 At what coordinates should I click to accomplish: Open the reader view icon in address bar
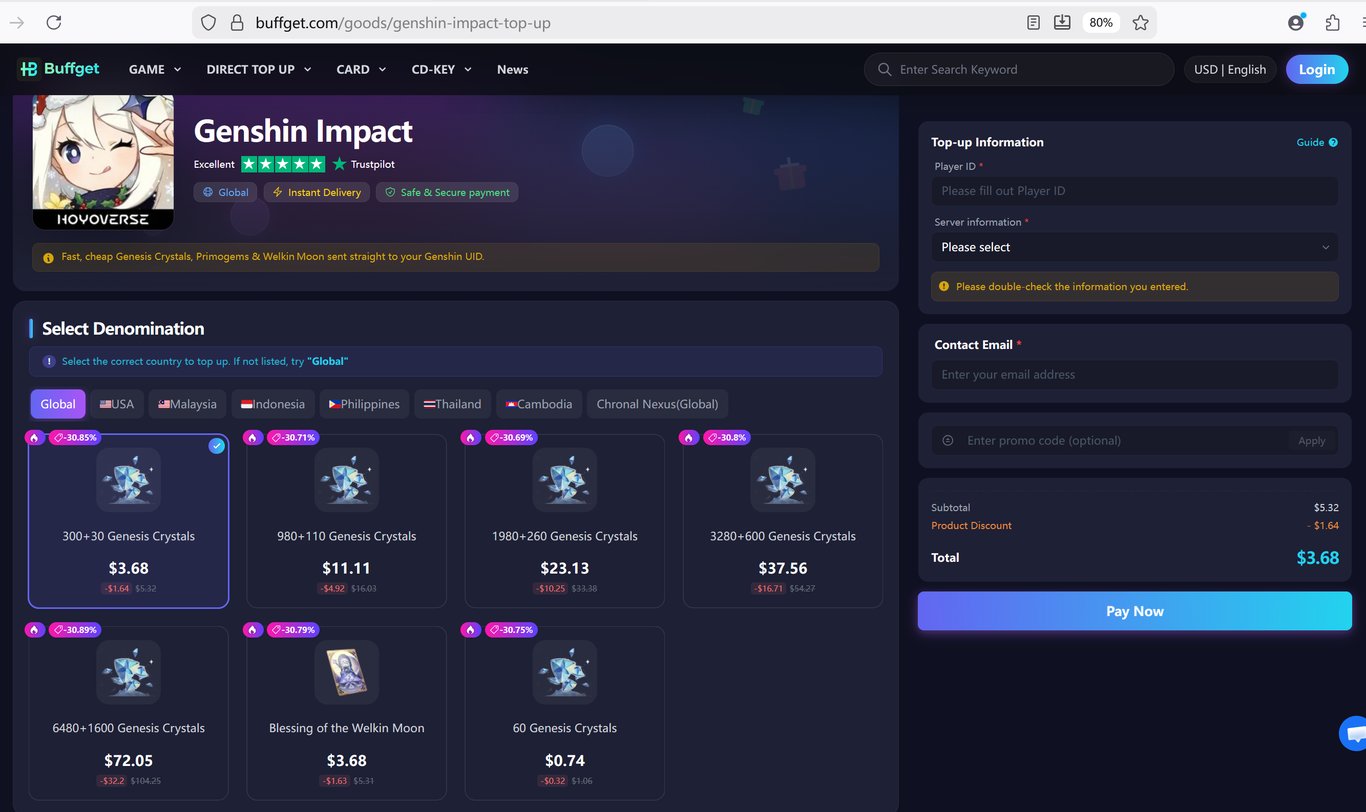click(1034, 22)
